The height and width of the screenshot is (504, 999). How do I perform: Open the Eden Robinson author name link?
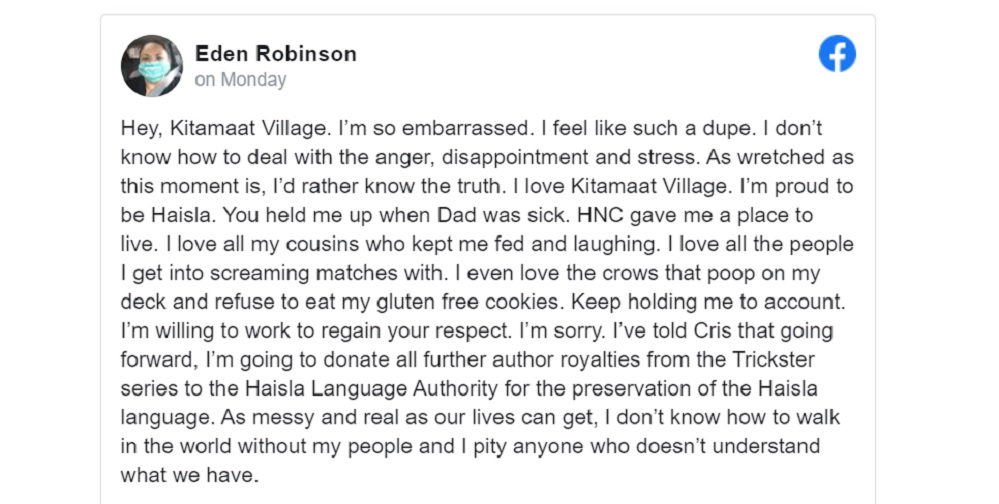click(275, 54)
